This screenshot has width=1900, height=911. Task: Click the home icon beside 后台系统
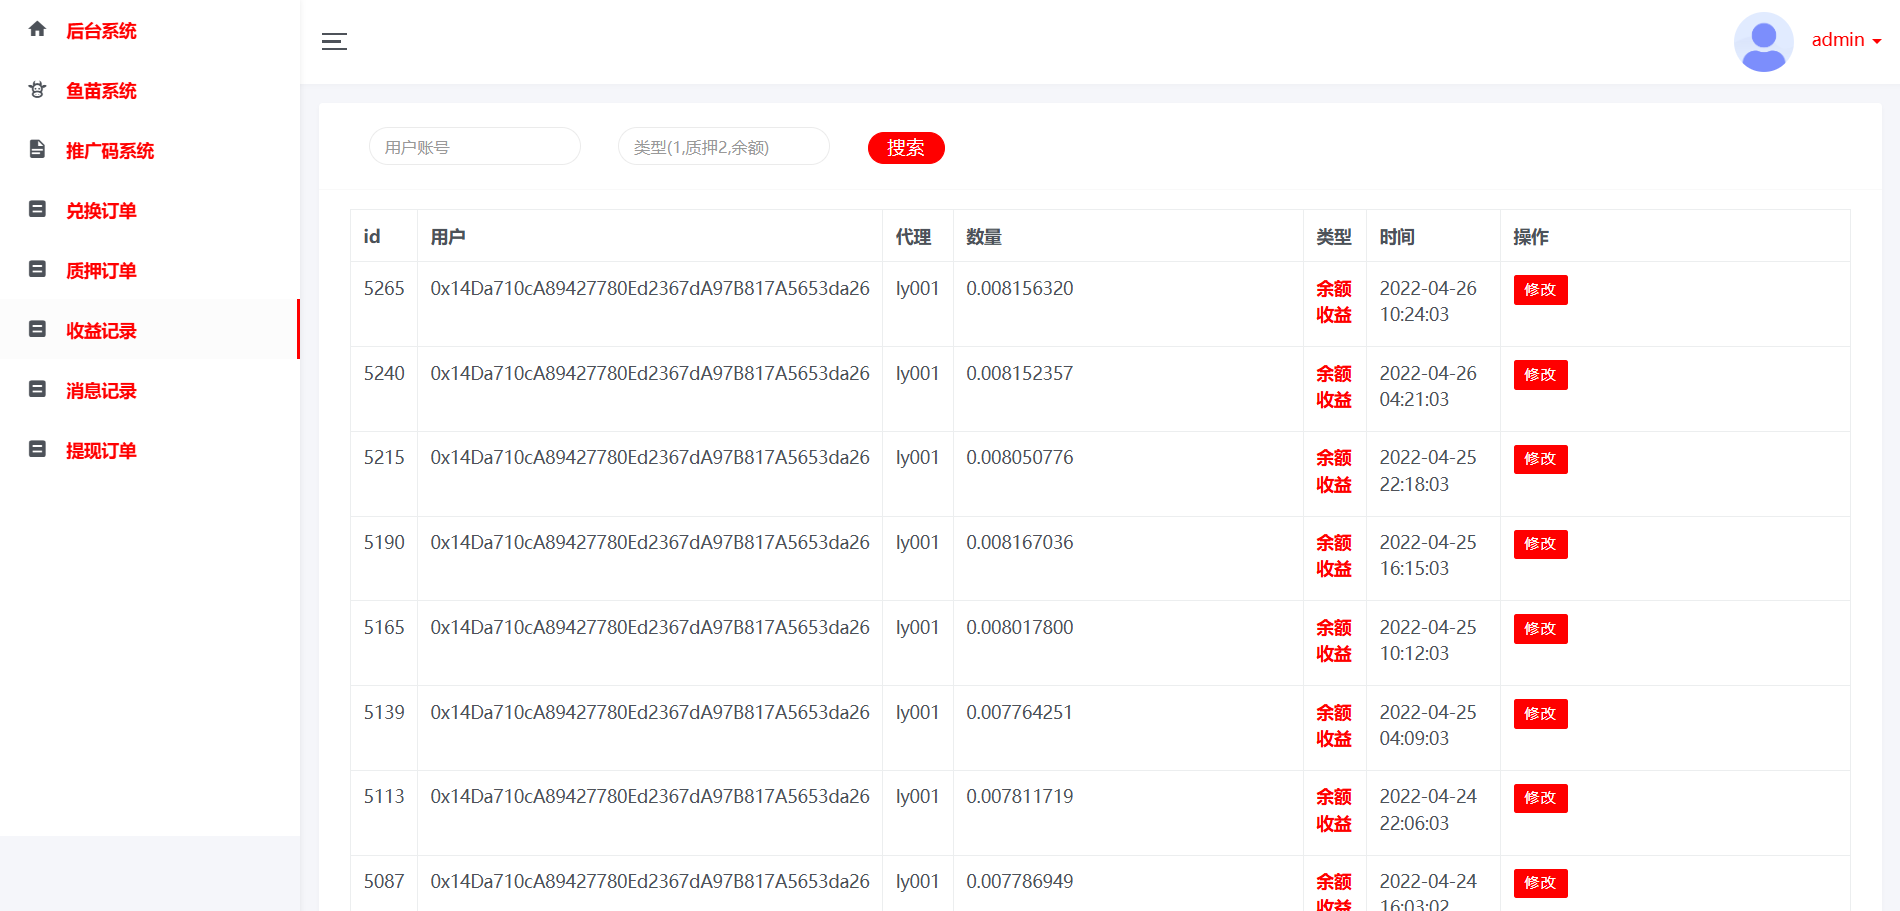pyautogui.click(x=37, y=30)
